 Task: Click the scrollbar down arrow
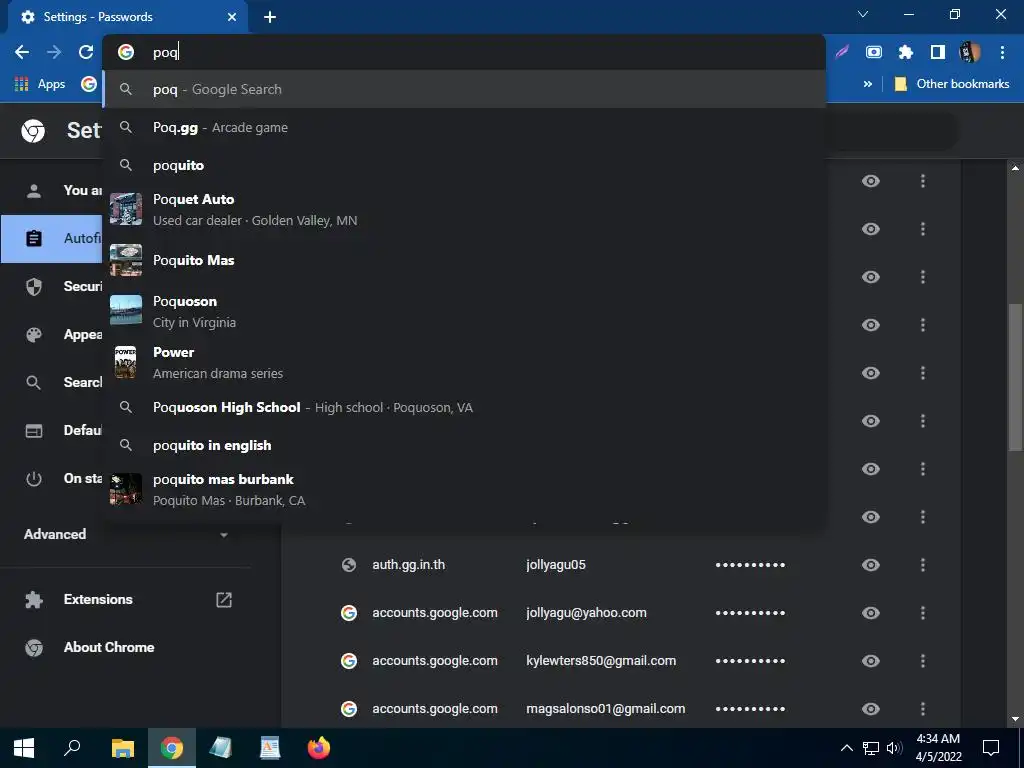[1015, 719]
